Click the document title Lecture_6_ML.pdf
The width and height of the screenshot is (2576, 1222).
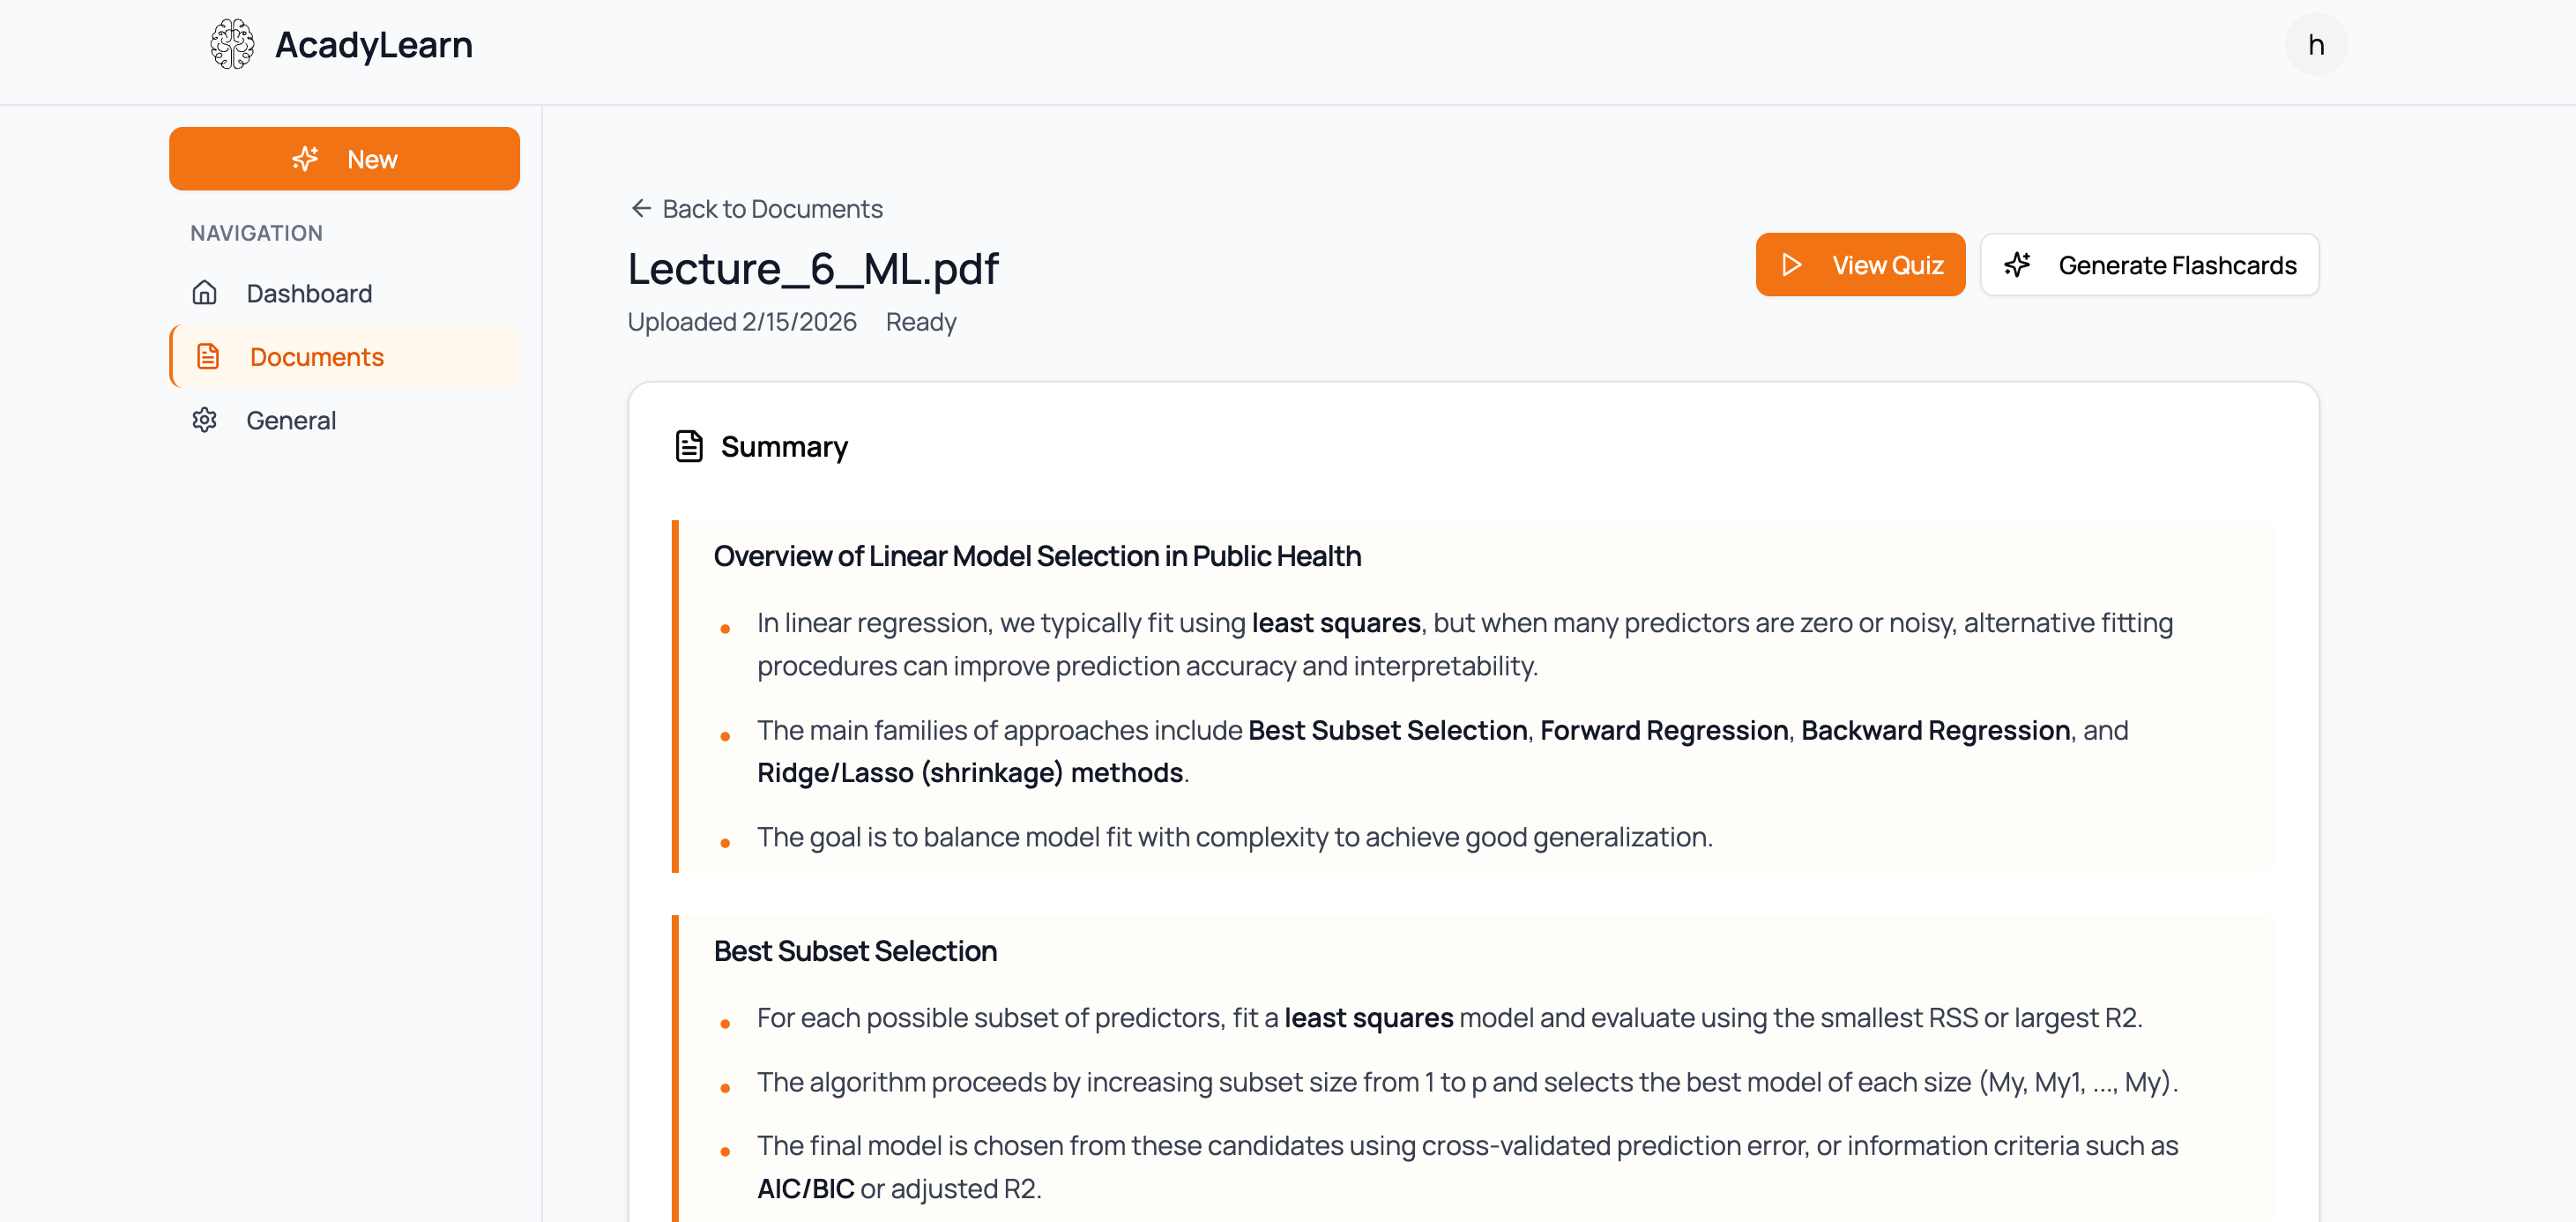click(812, 268)
